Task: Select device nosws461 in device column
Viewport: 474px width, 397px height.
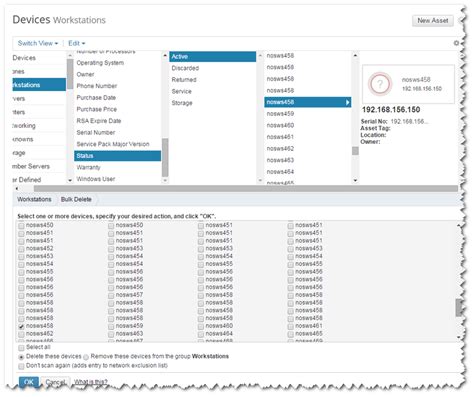Action: 280,137
